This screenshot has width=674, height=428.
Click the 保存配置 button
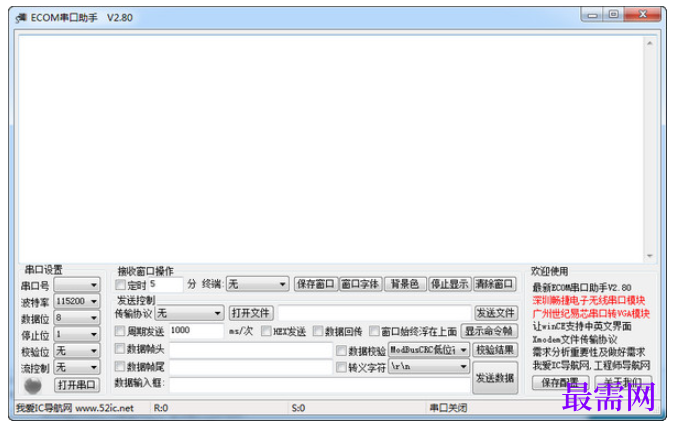tap(560, 382)
